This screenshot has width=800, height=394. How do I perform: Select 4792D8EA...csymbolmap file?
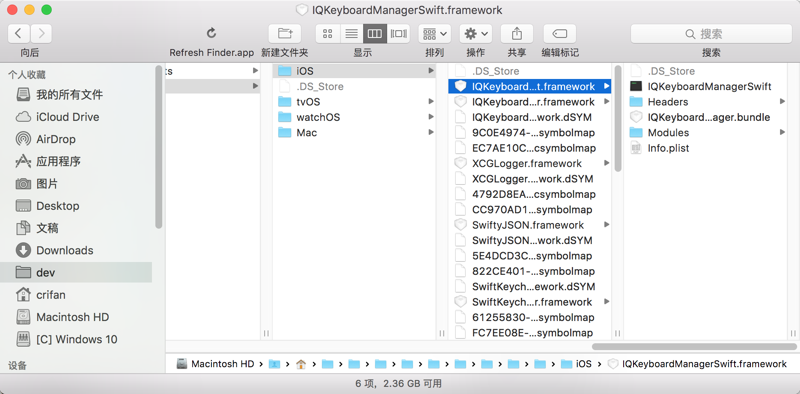[x=530, y=194]
